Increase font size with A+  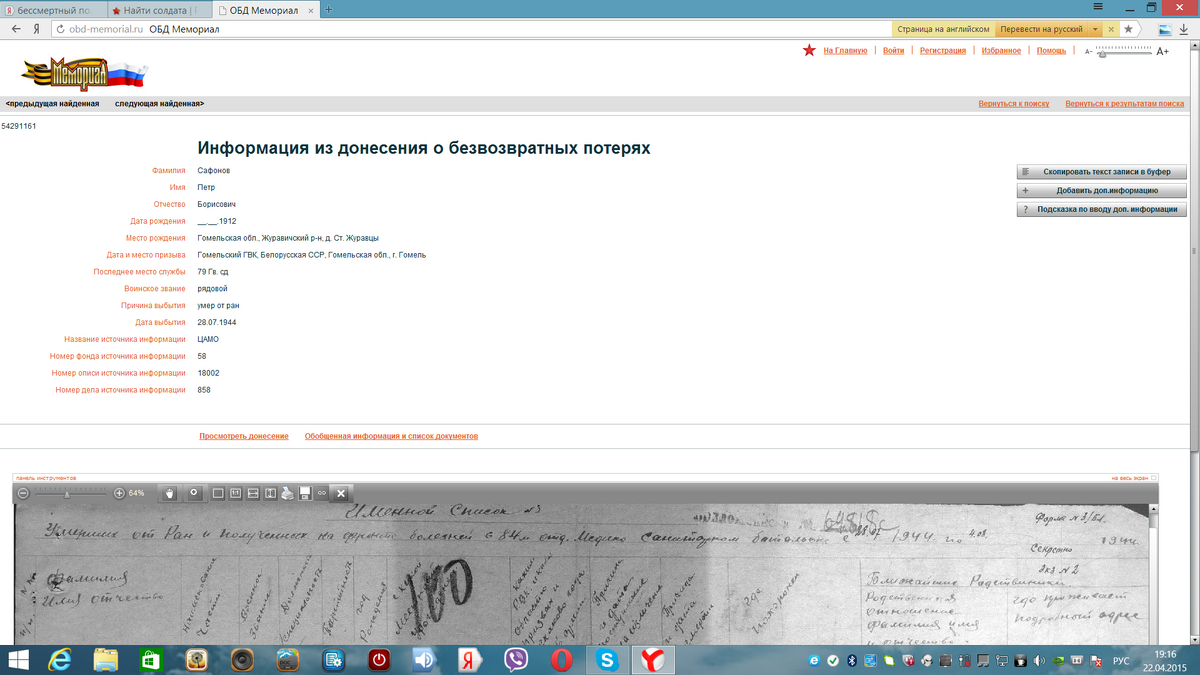click(x=1163, y=51)
